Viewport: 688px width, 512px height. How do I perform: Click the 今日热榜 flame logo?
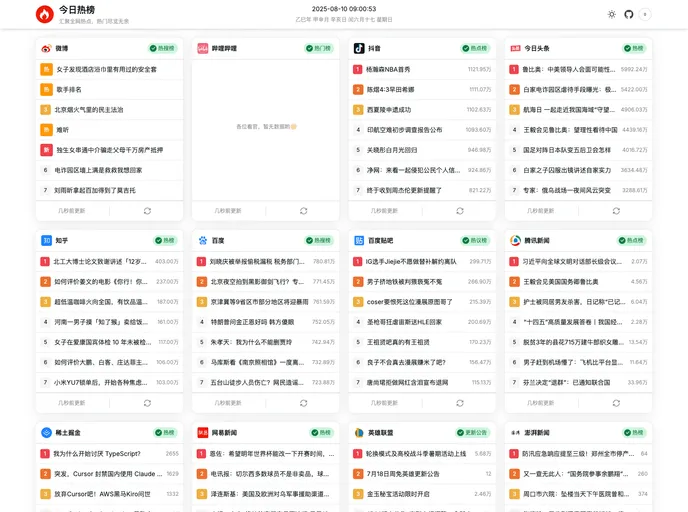coord(44,14)
